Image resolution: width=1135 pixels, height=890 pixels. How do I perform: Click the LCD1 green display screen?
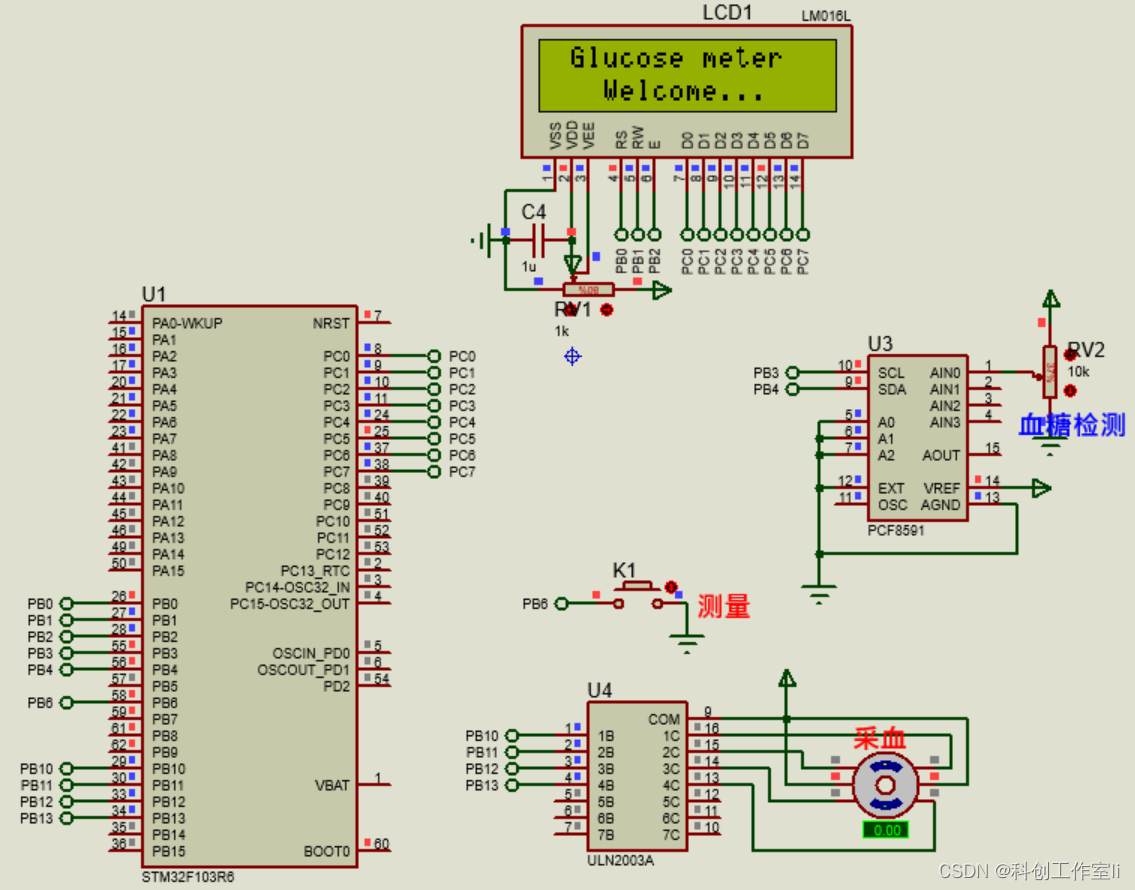[687, 75]
